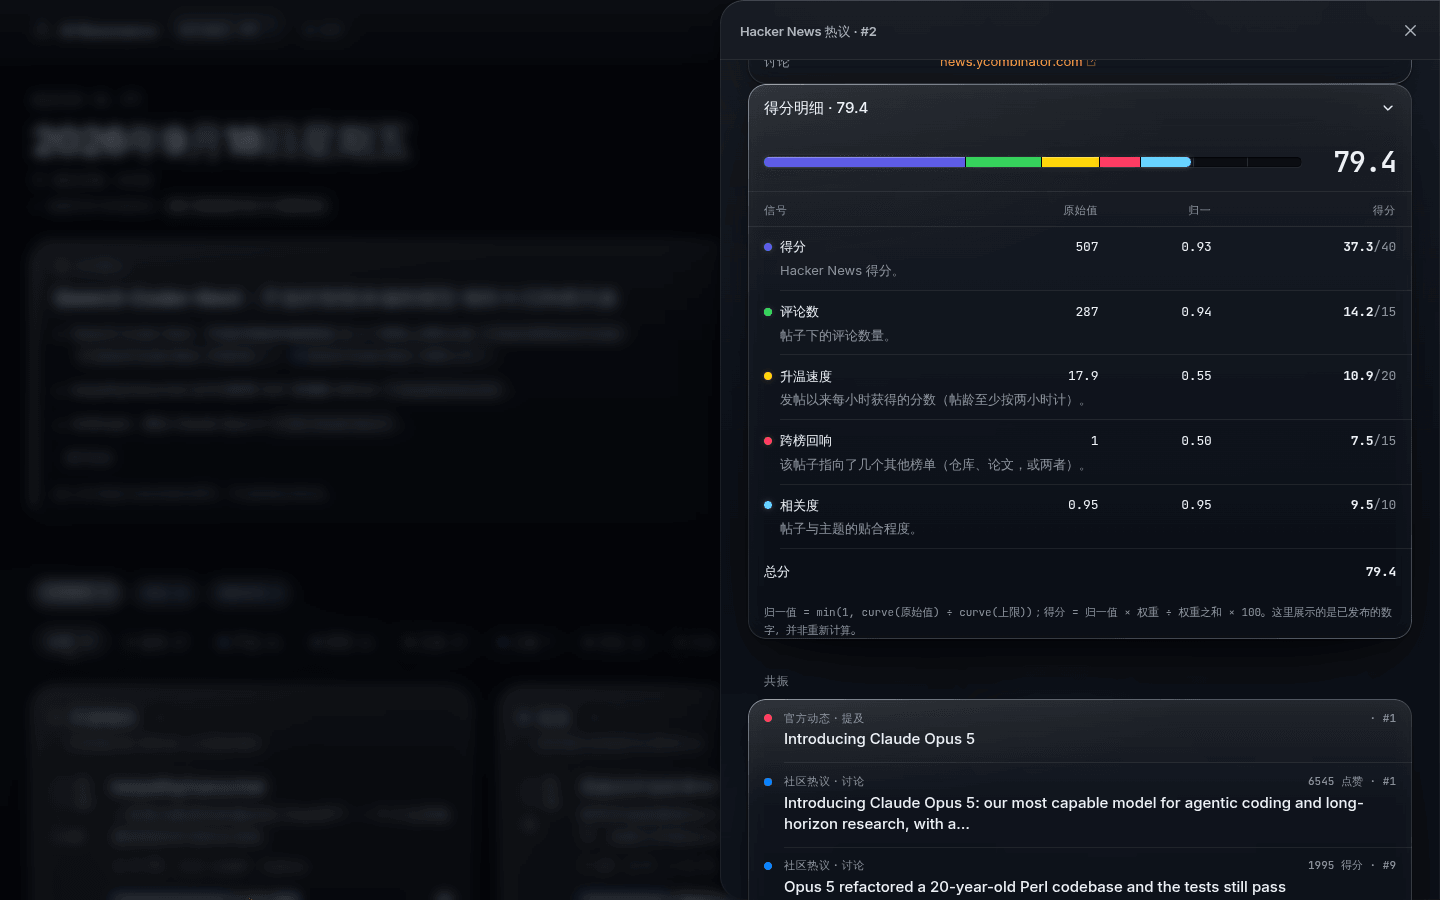Screen dimensions: 1440x900
Task: Click the red dot beside 官方动态 · 提及
Action: point(768,718)
